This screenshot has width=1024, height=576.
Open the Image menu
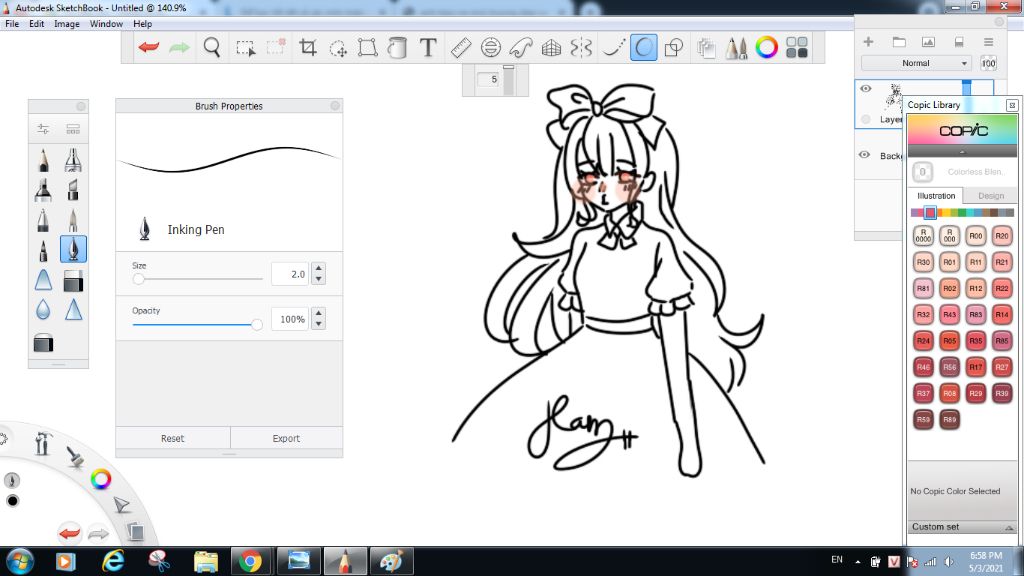pos(67,23)
